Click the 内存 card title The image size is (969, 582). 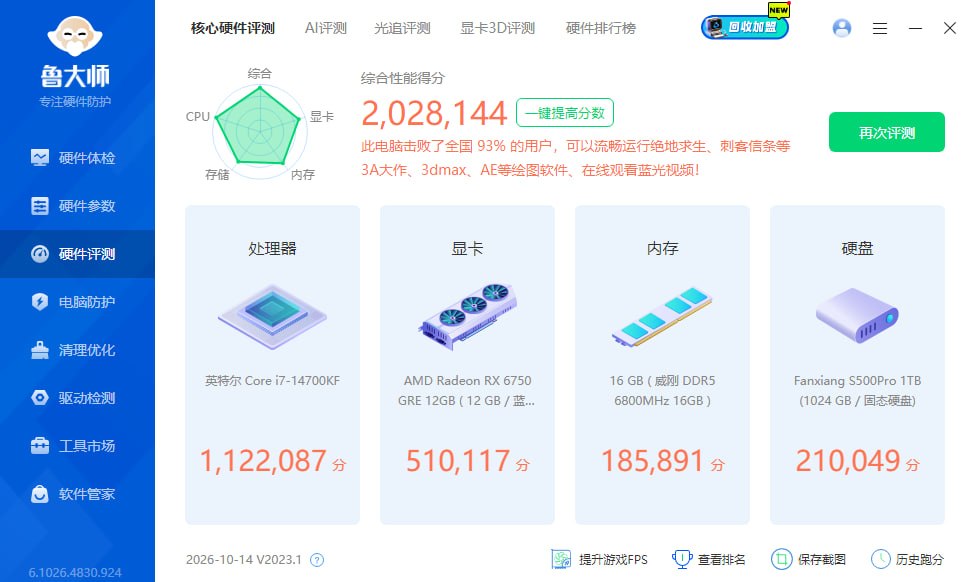tap(662, 249)
